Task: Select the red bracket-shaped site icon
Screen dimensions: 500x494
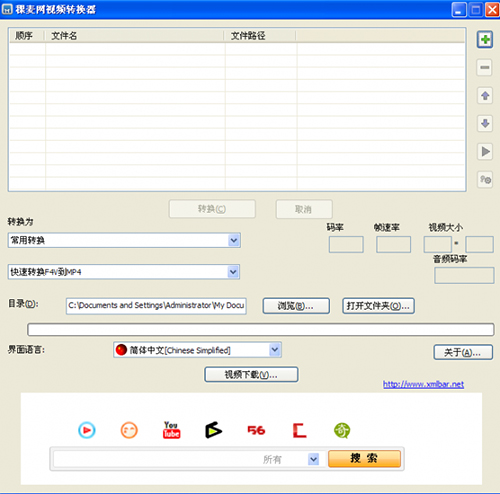Action: point(299,430)
